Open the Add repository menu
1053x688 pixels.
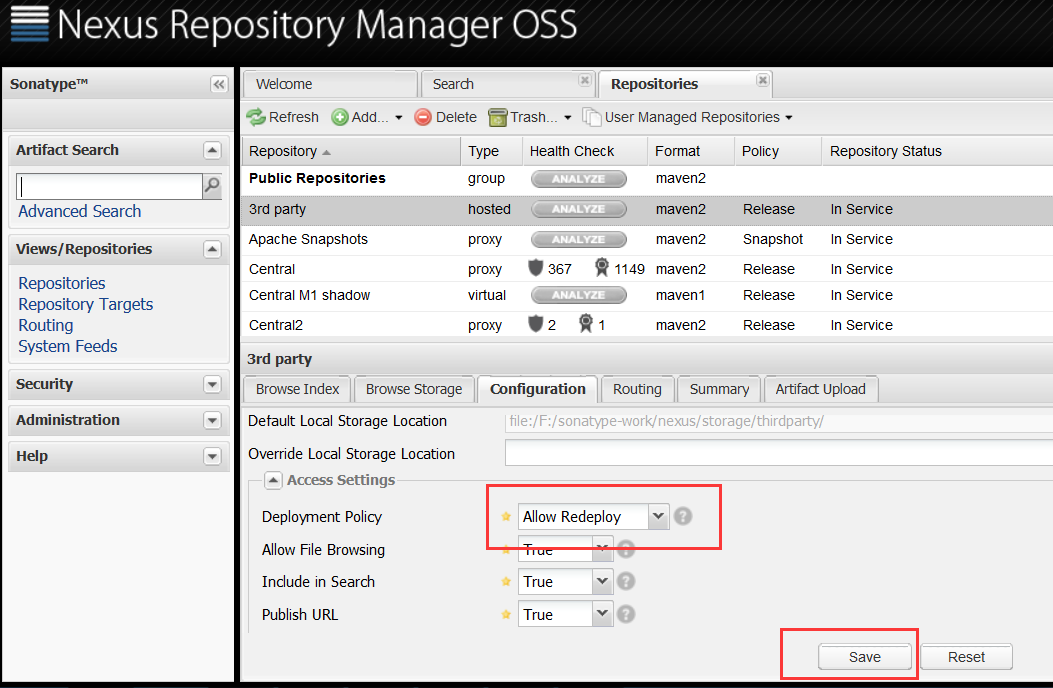pos(367,117)
